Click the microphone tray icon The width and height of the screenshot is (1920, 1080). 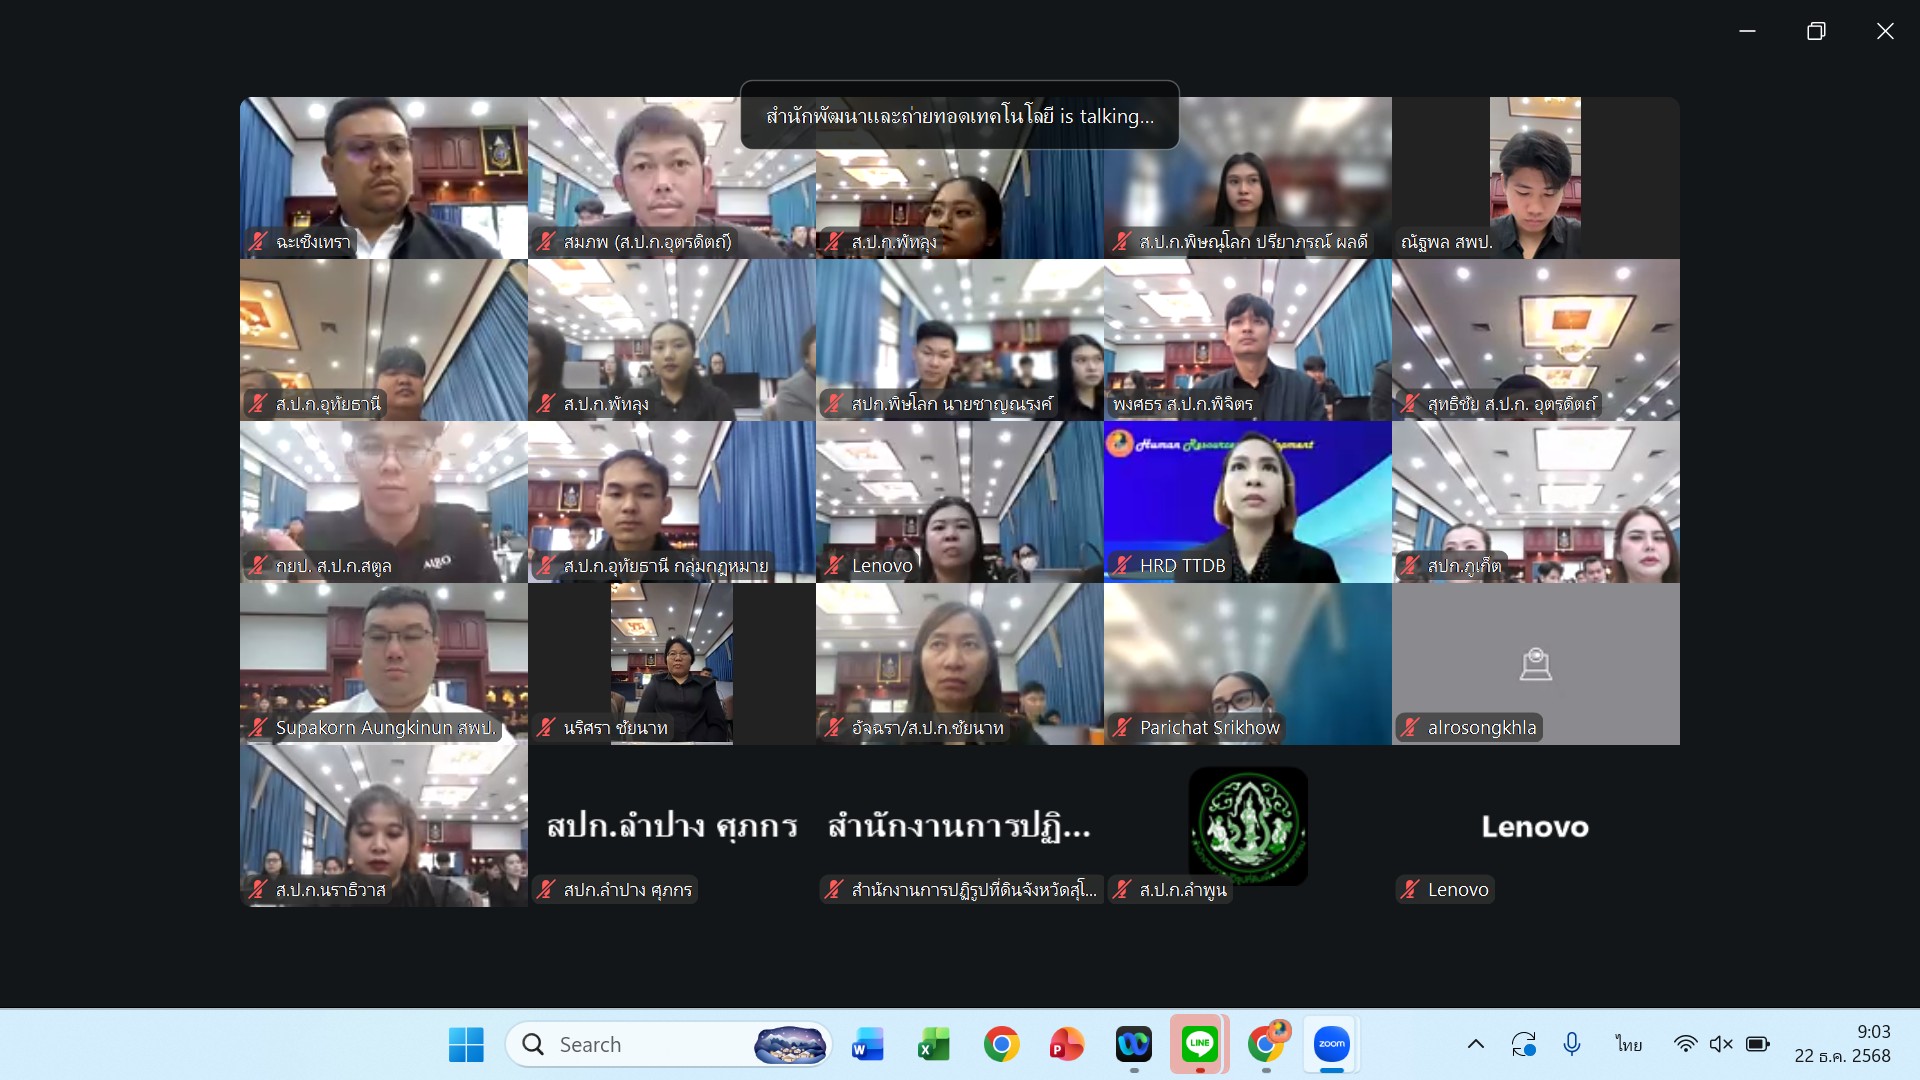pyautogui.click(x=1571, y=1044)
